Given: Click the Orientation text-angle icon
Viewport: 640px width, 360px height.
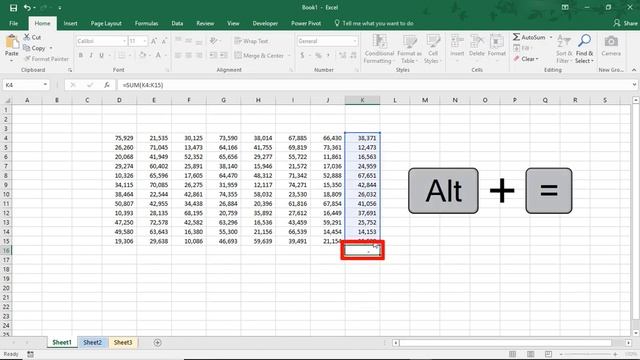Looking at the screenshot, I should point(213,41).
